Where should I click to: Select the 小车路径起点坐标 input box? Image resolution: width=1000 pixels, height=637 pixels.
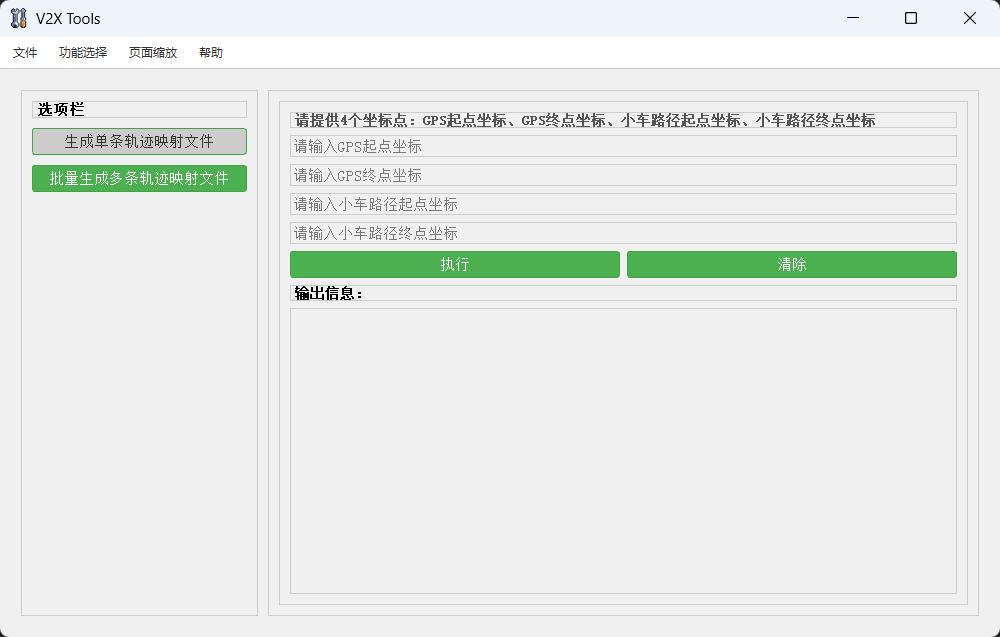pos(622,205)
